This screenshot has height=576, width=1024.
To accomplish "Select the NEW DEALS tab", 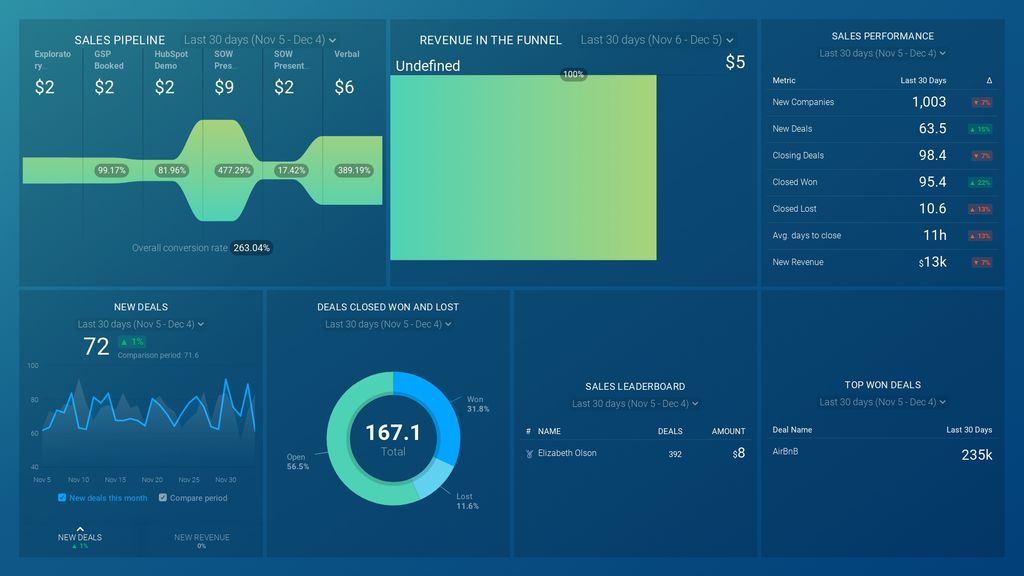I will click(x=78, y=538).
